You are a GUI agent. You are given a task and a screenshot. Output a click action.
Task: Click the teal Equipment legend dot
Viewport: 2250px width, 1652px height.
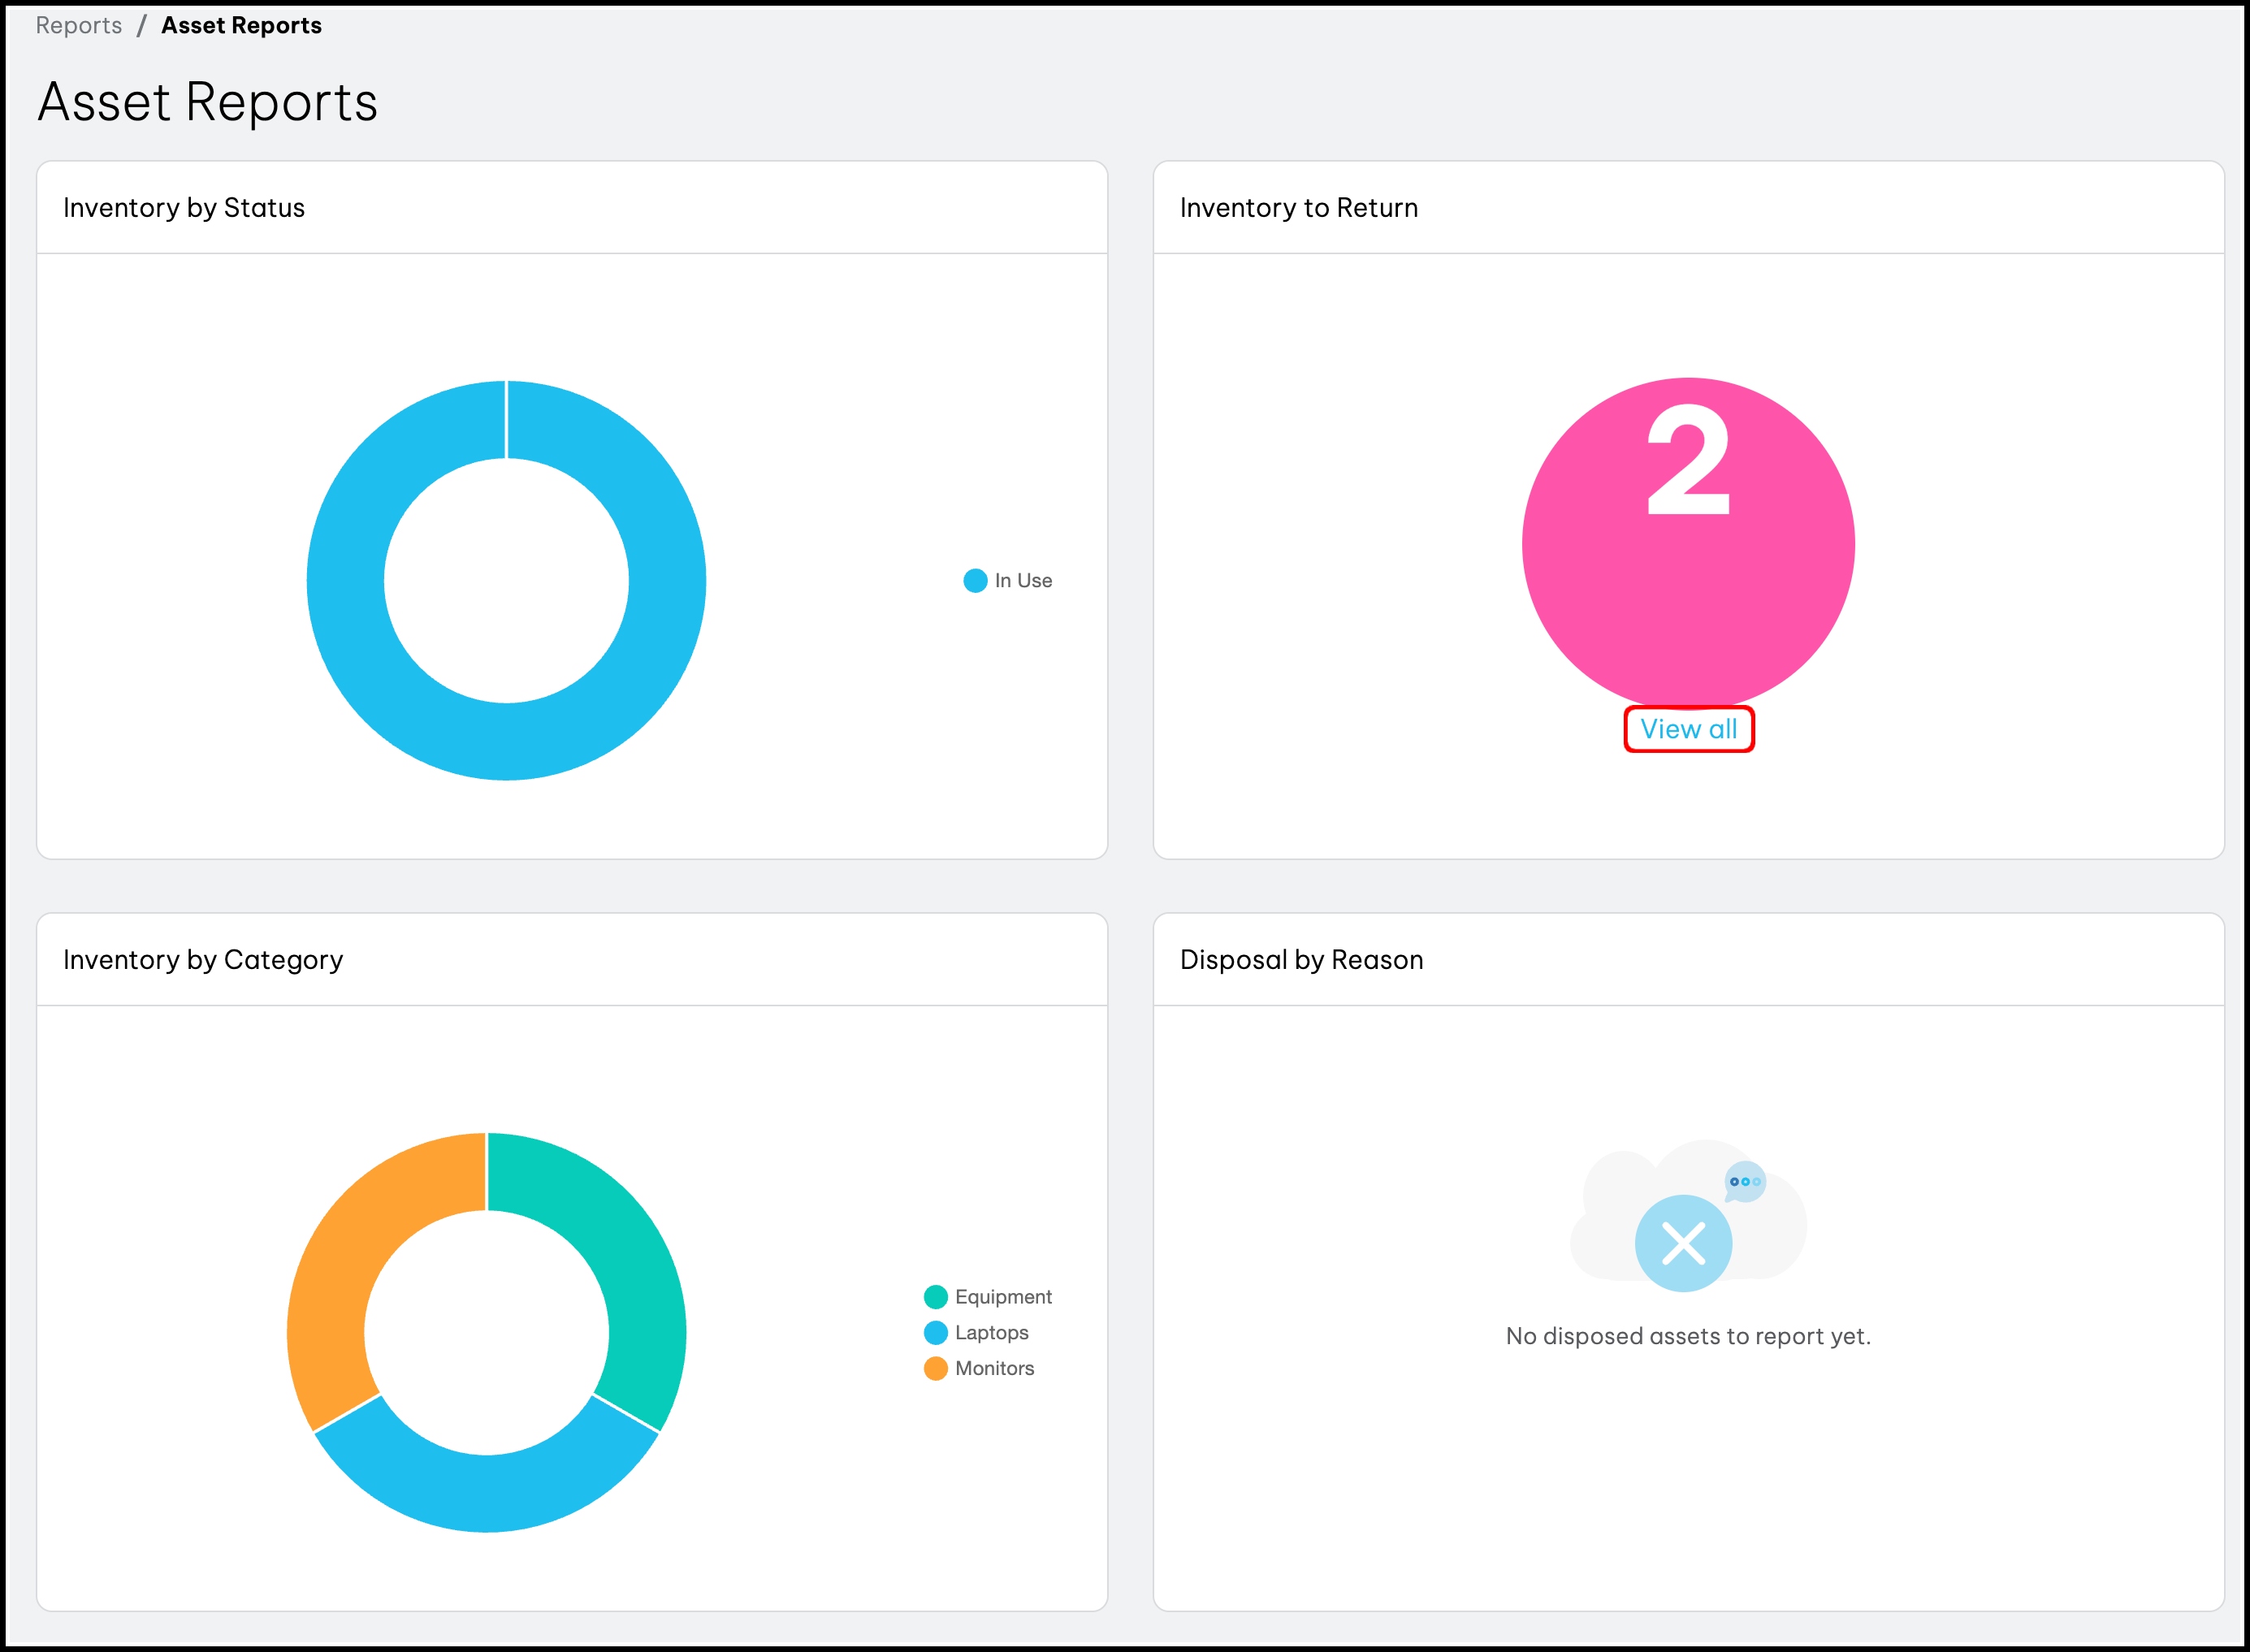935,1297
